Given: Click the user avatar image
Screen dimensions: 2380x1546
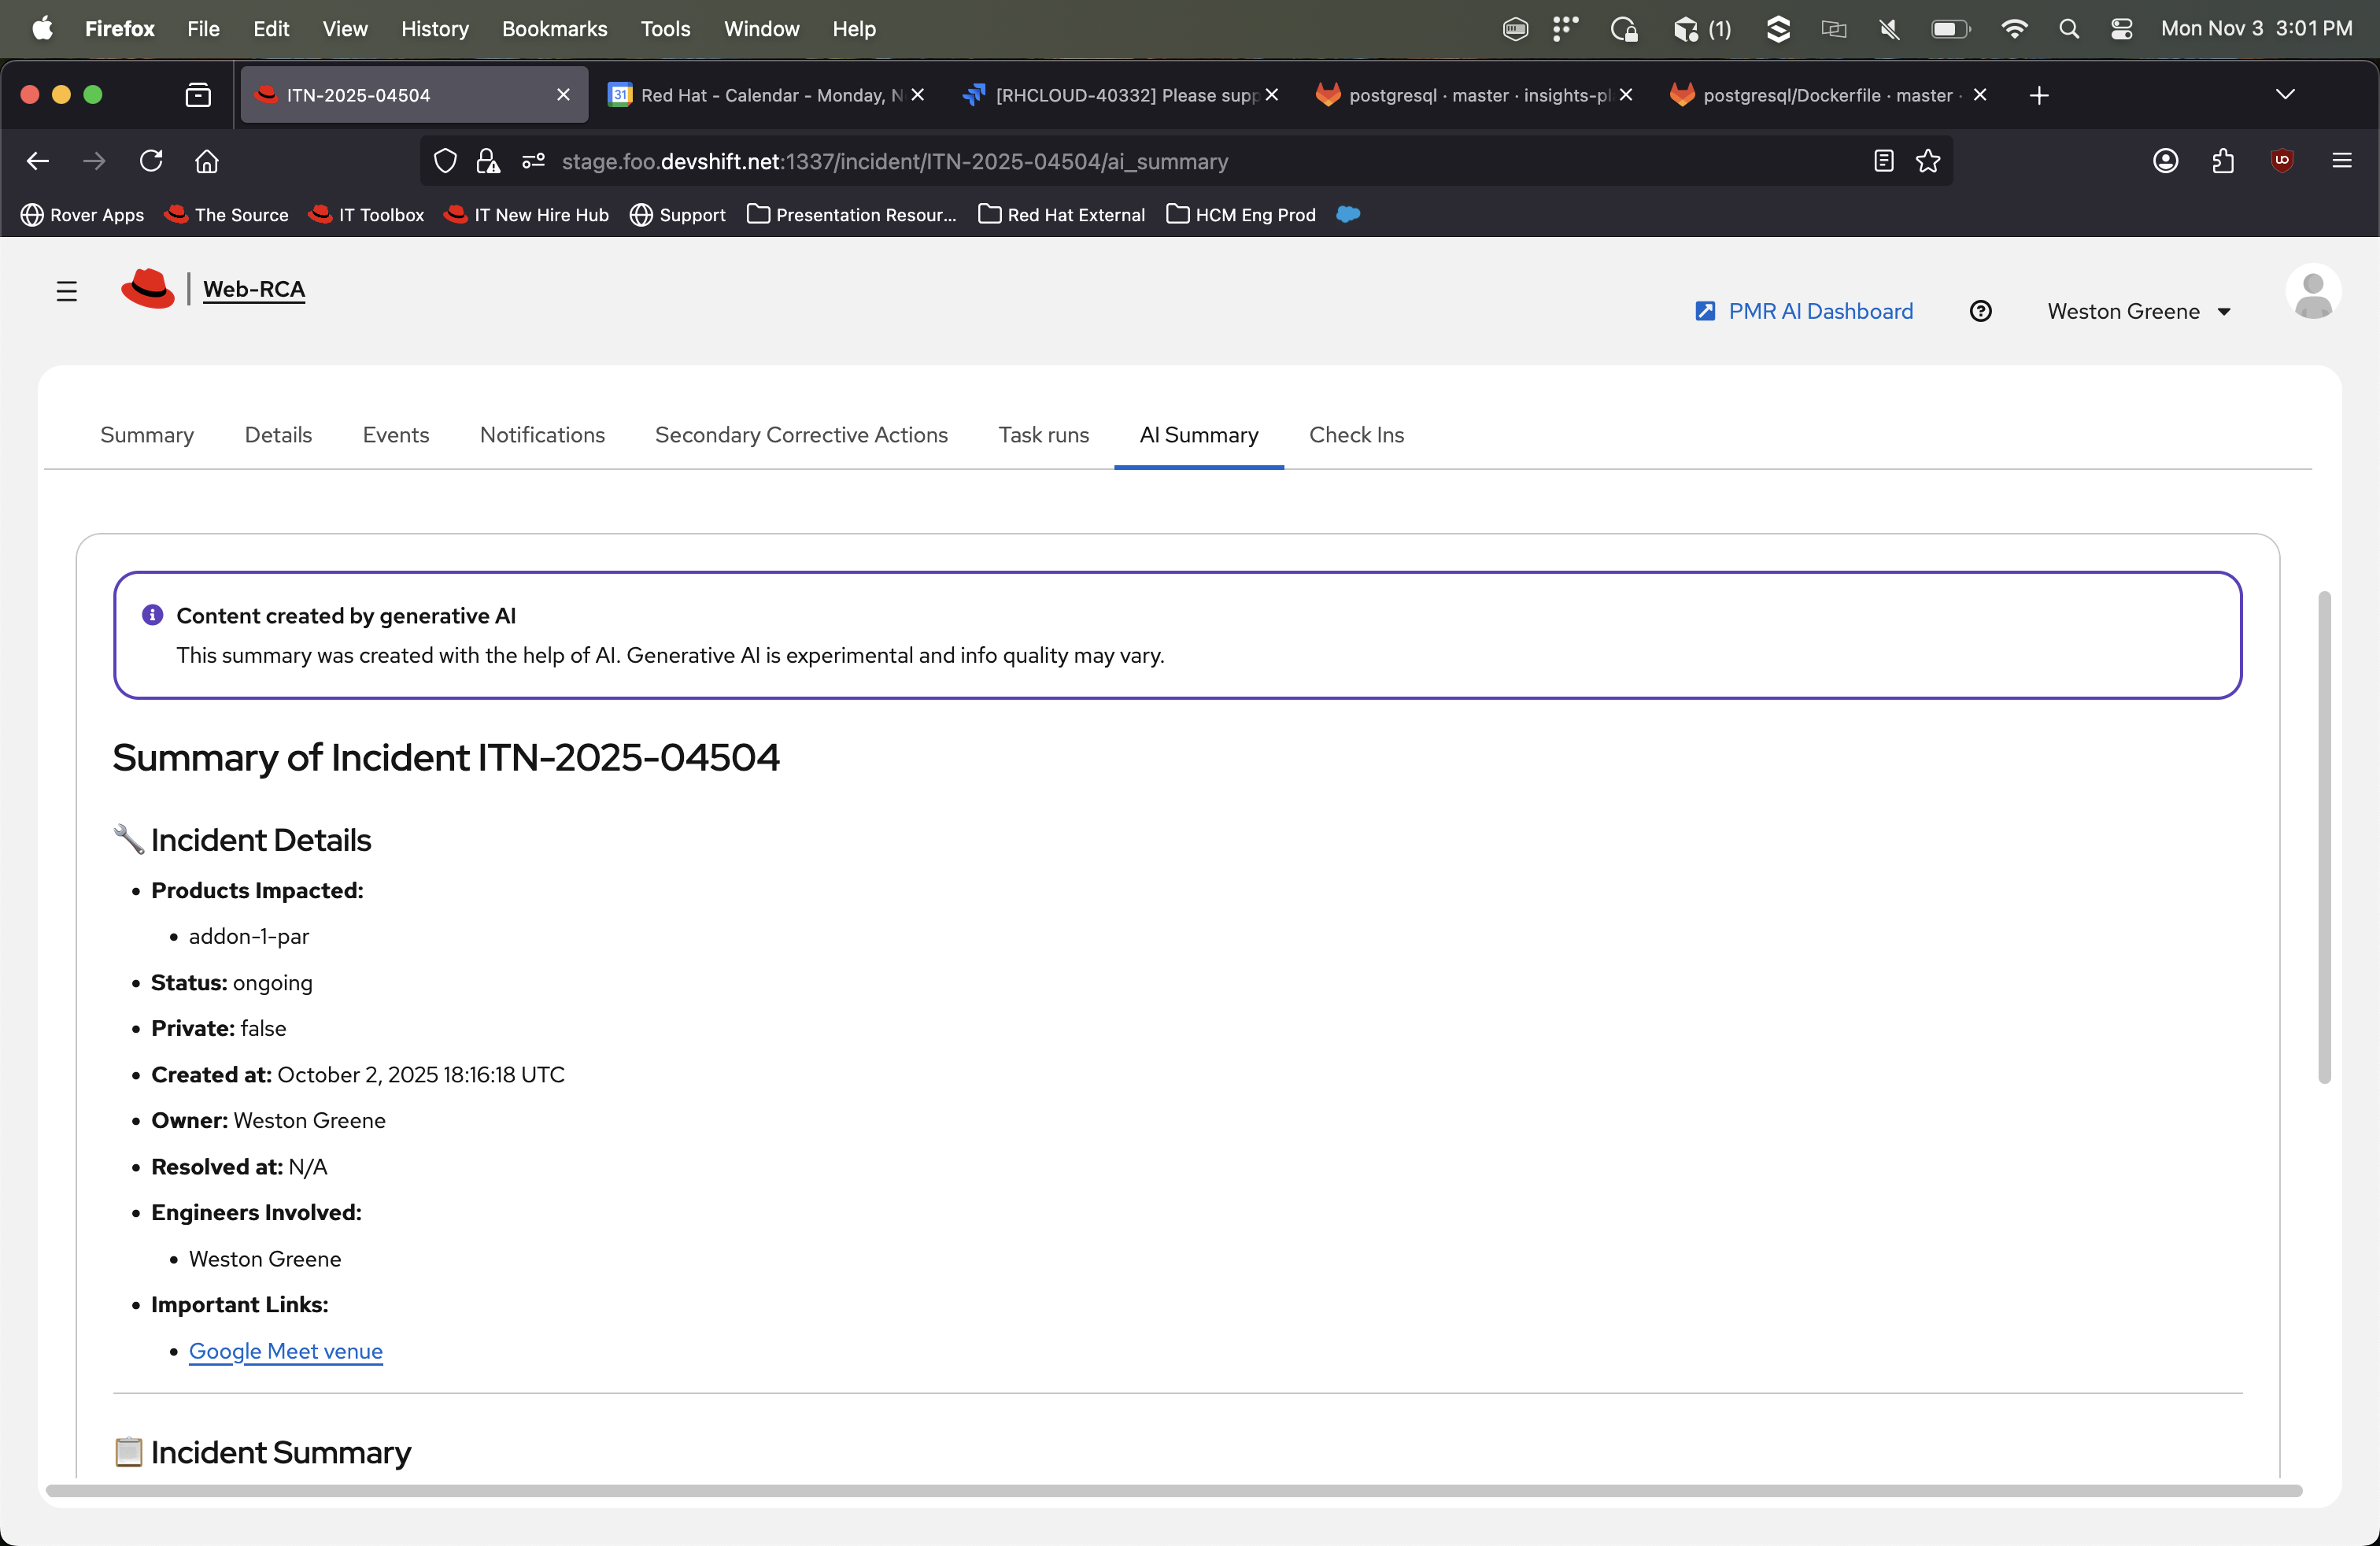Looking at the screenshot, I should (x=2312, y=293).
